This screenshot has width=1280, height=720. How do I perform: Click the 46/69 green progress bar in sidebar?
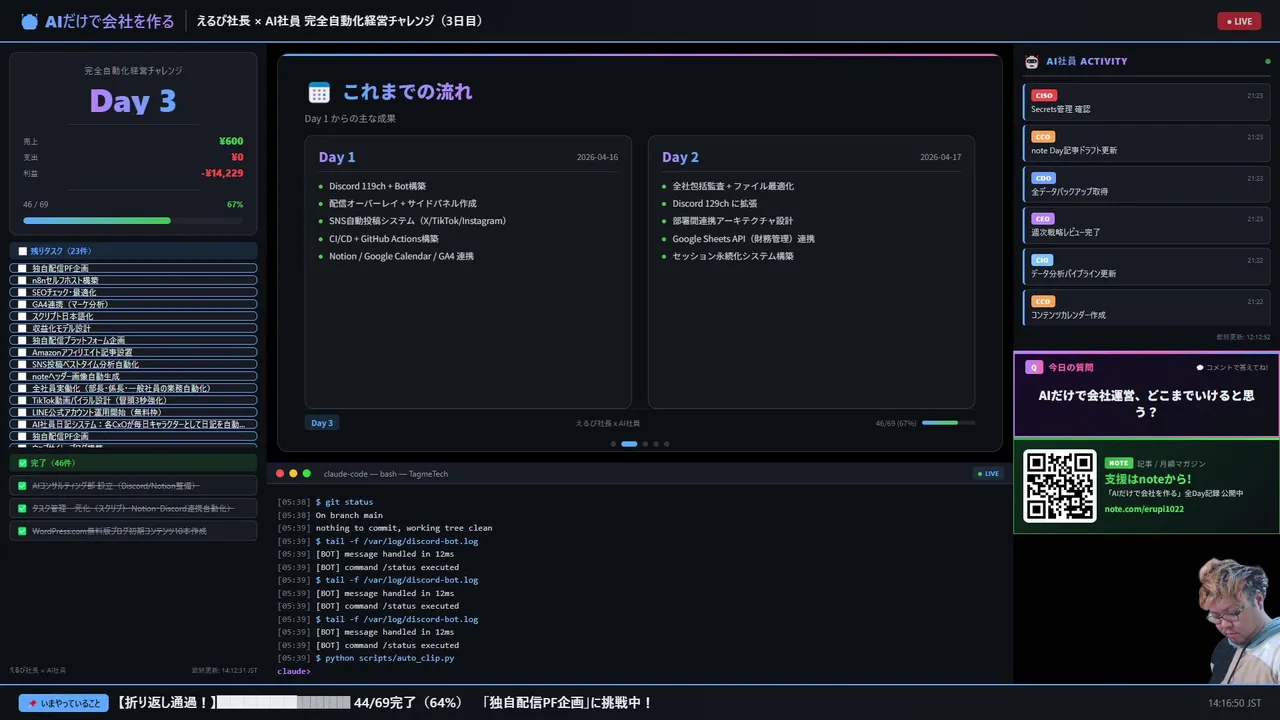(x=133, y=220)
